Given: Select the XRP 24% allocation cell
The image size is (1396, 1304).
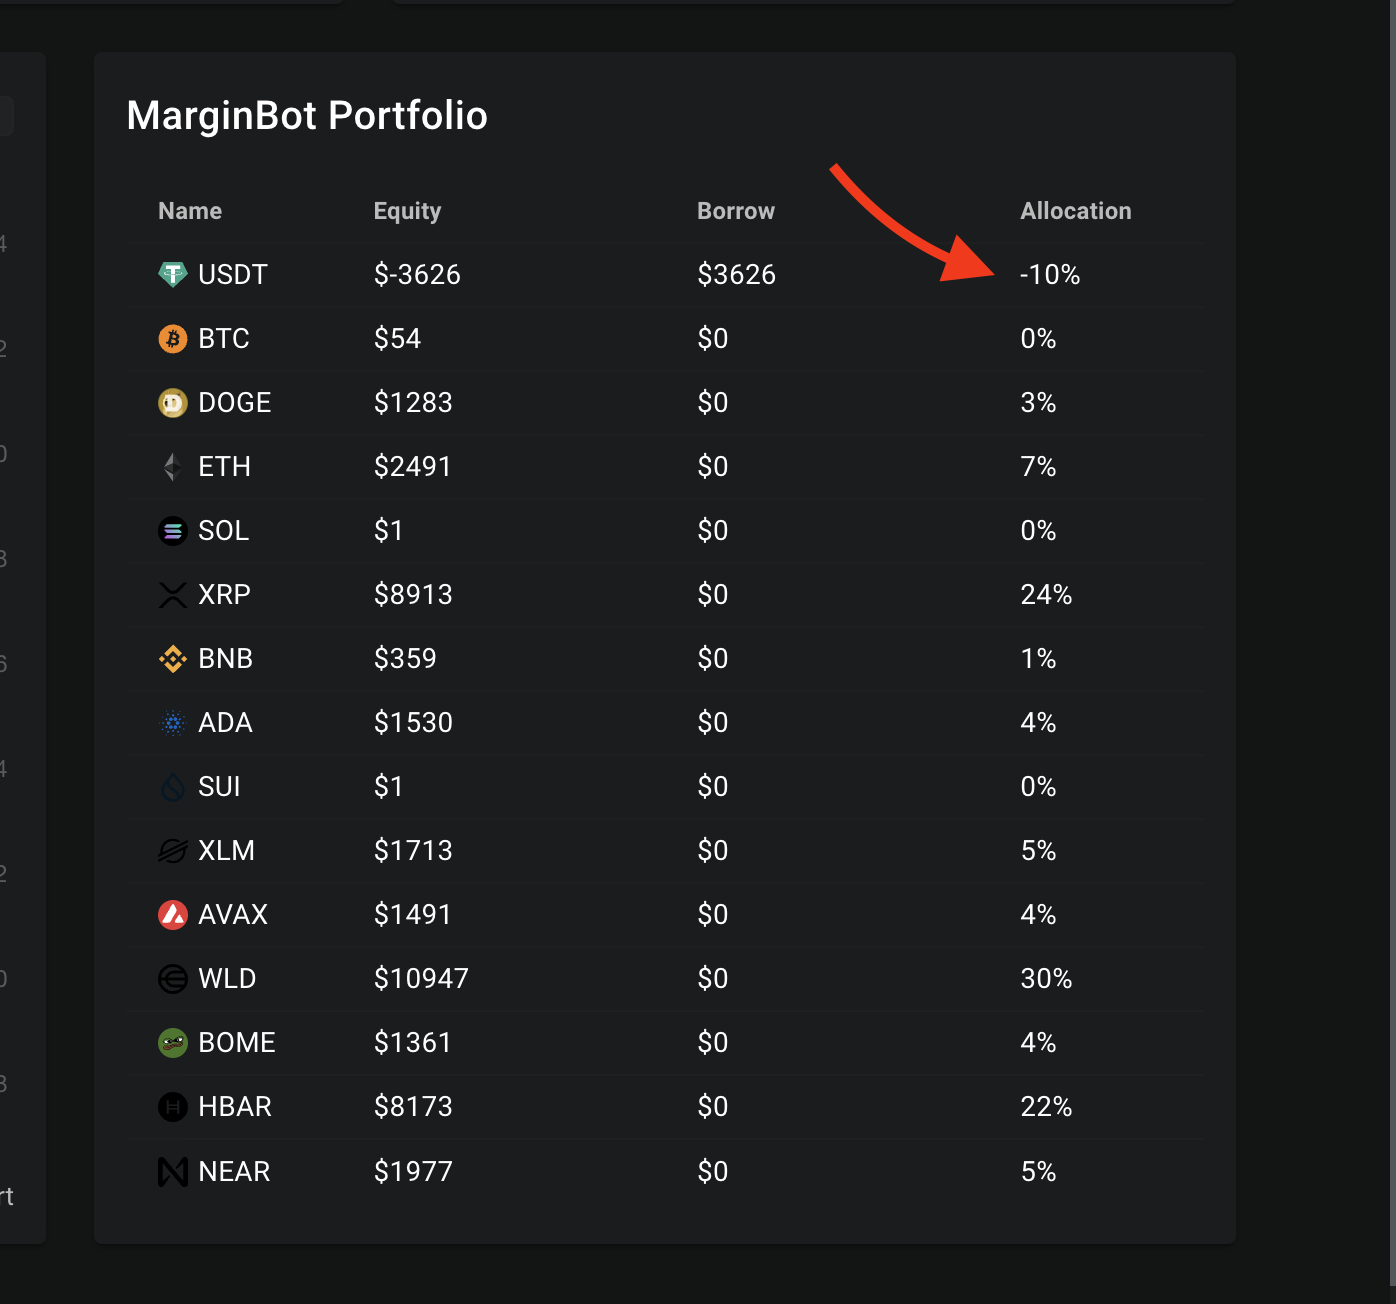Looking at the screenshot, I should pyautogui.click(x=1046, y=594).
